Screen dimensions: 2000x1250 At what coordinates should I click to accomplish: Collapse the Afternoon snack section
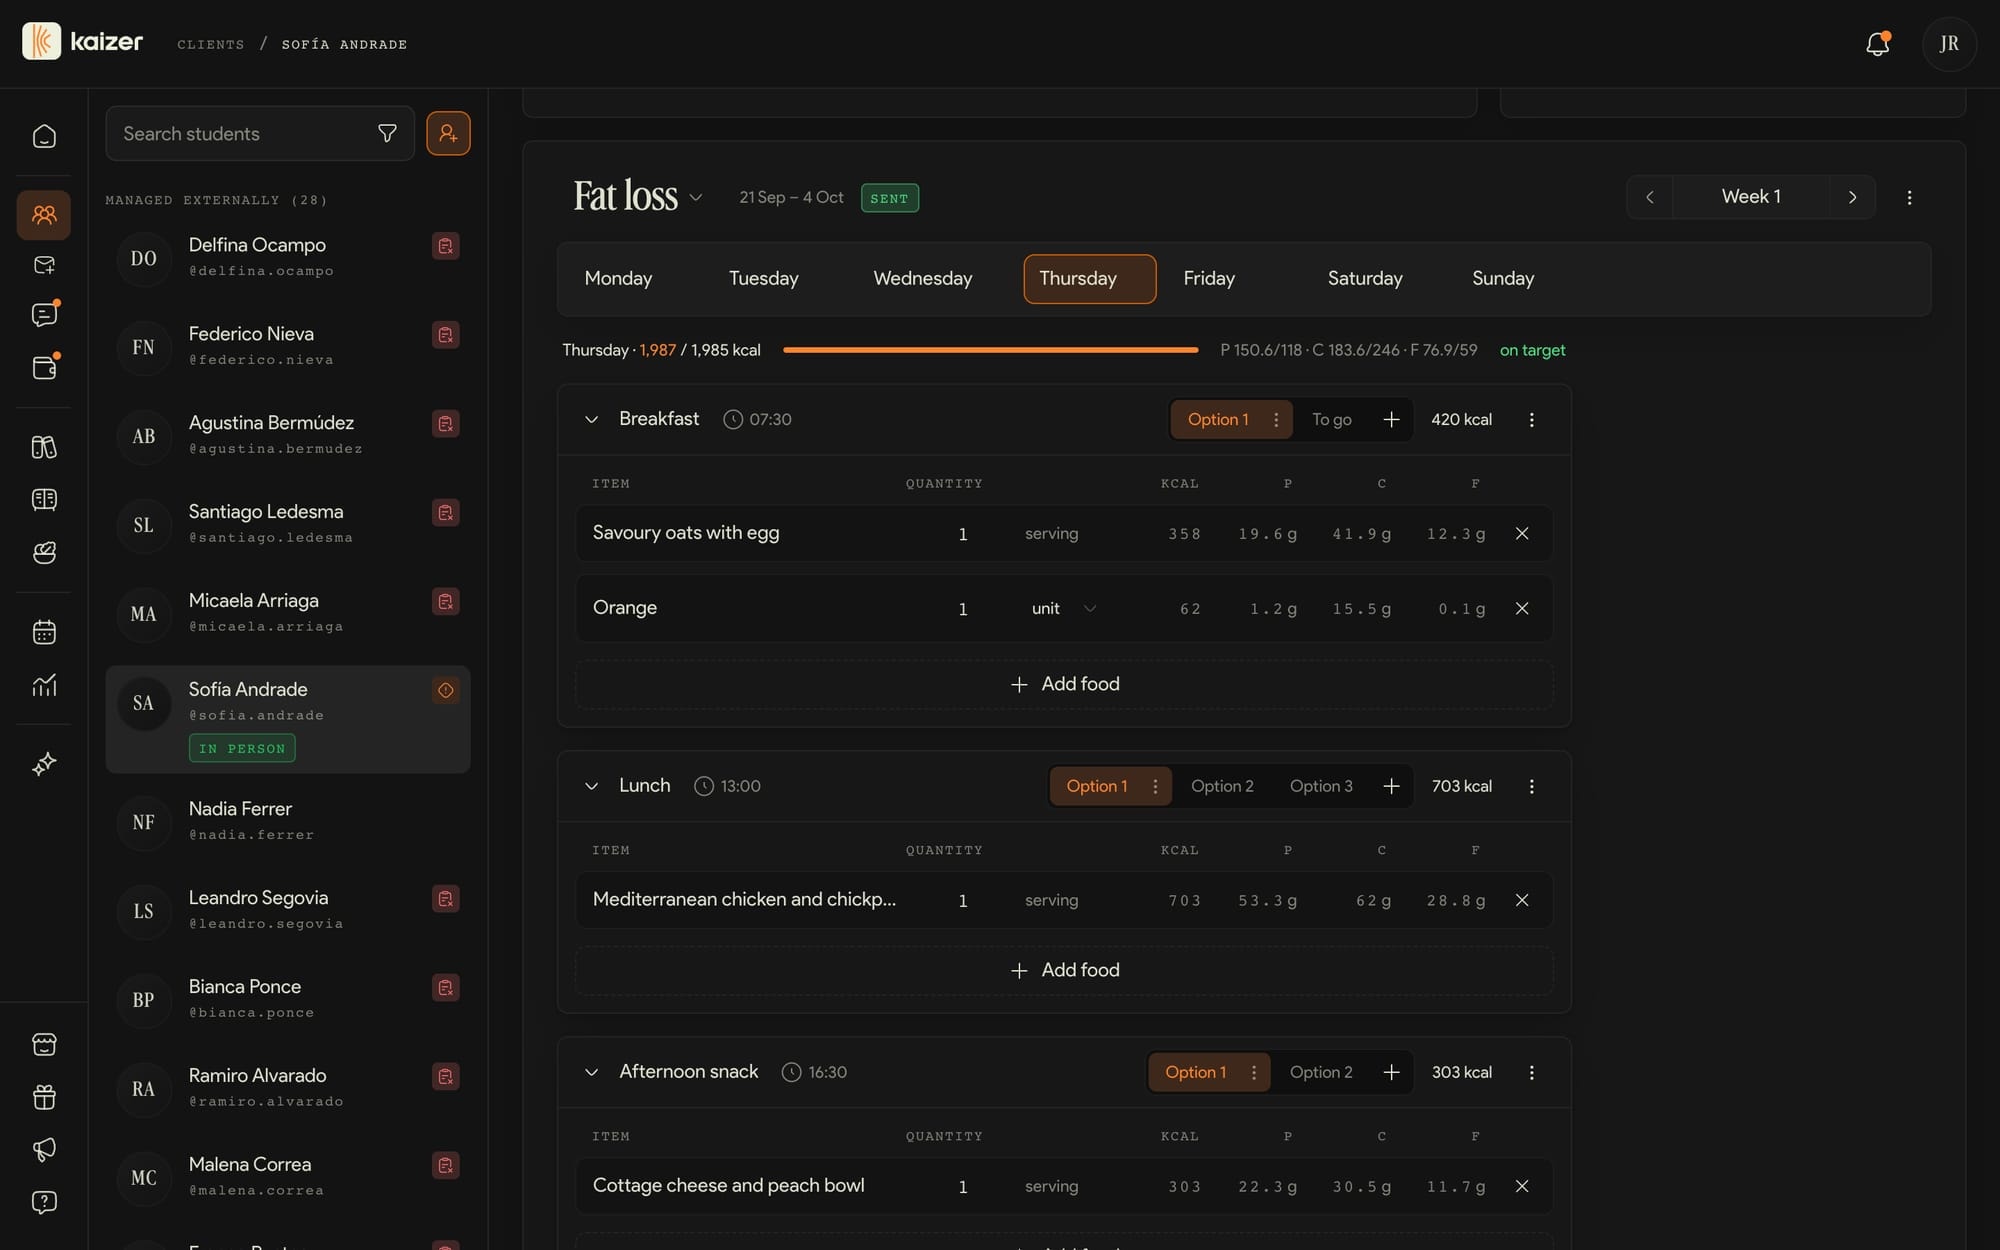tap(591, 1072)
